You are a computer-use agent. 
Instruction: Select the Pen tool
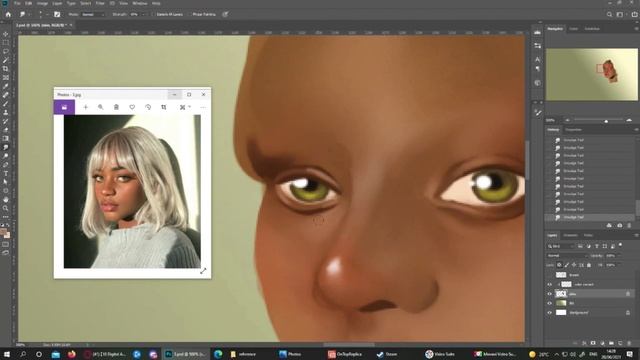click(6, 165)
